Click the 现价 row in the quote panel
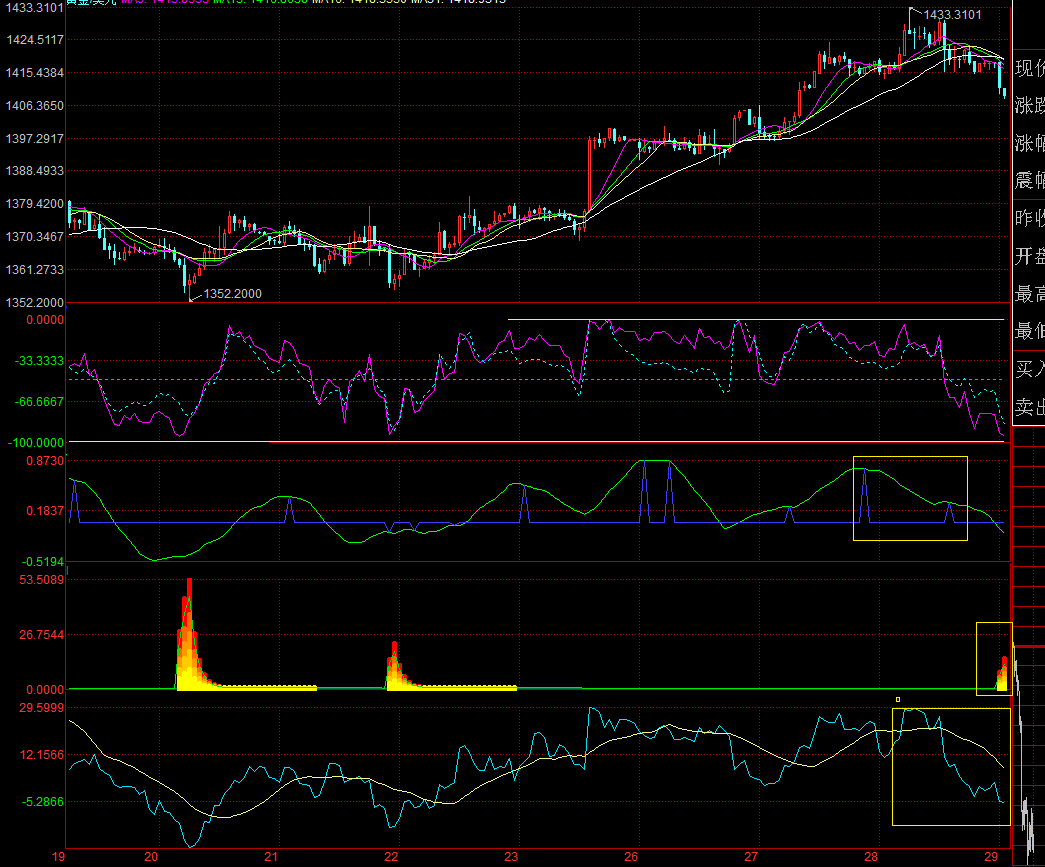Viewport: 1045px width, 867px height. [x=1029, y=68]
